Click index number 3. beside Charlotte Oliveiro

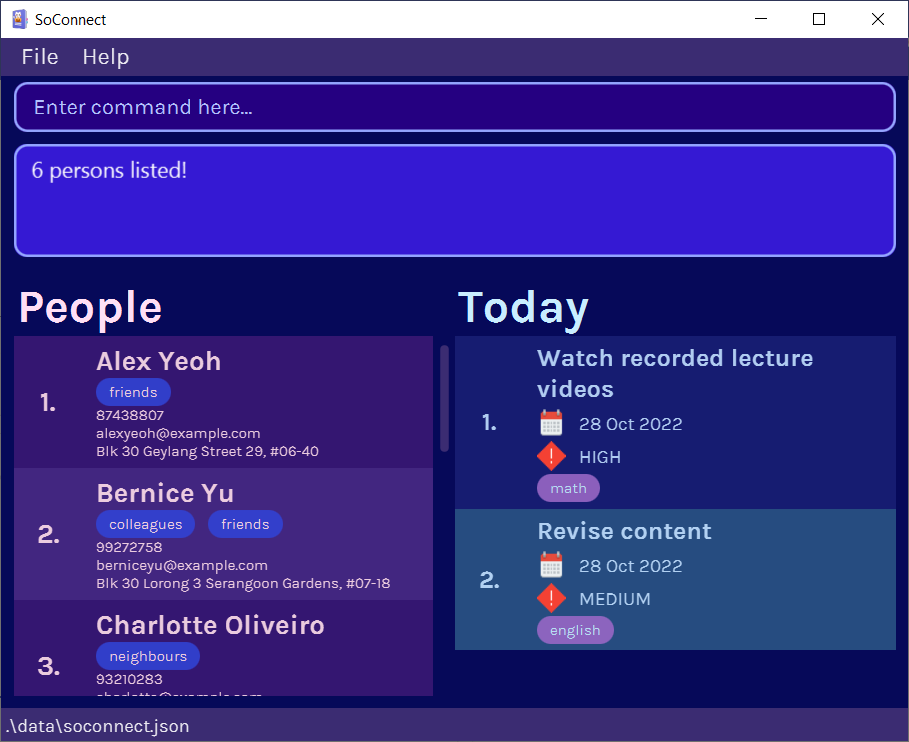pos(49,667)
